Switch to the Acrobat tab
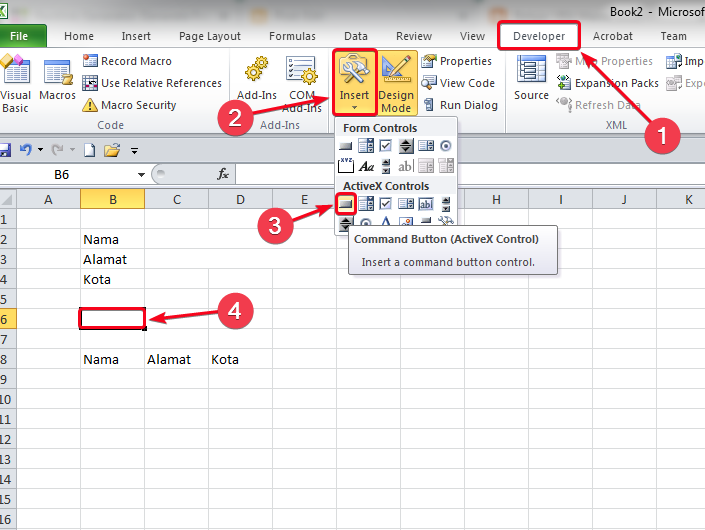This screenshot has height=530, width=705. [x=612, y=36]
